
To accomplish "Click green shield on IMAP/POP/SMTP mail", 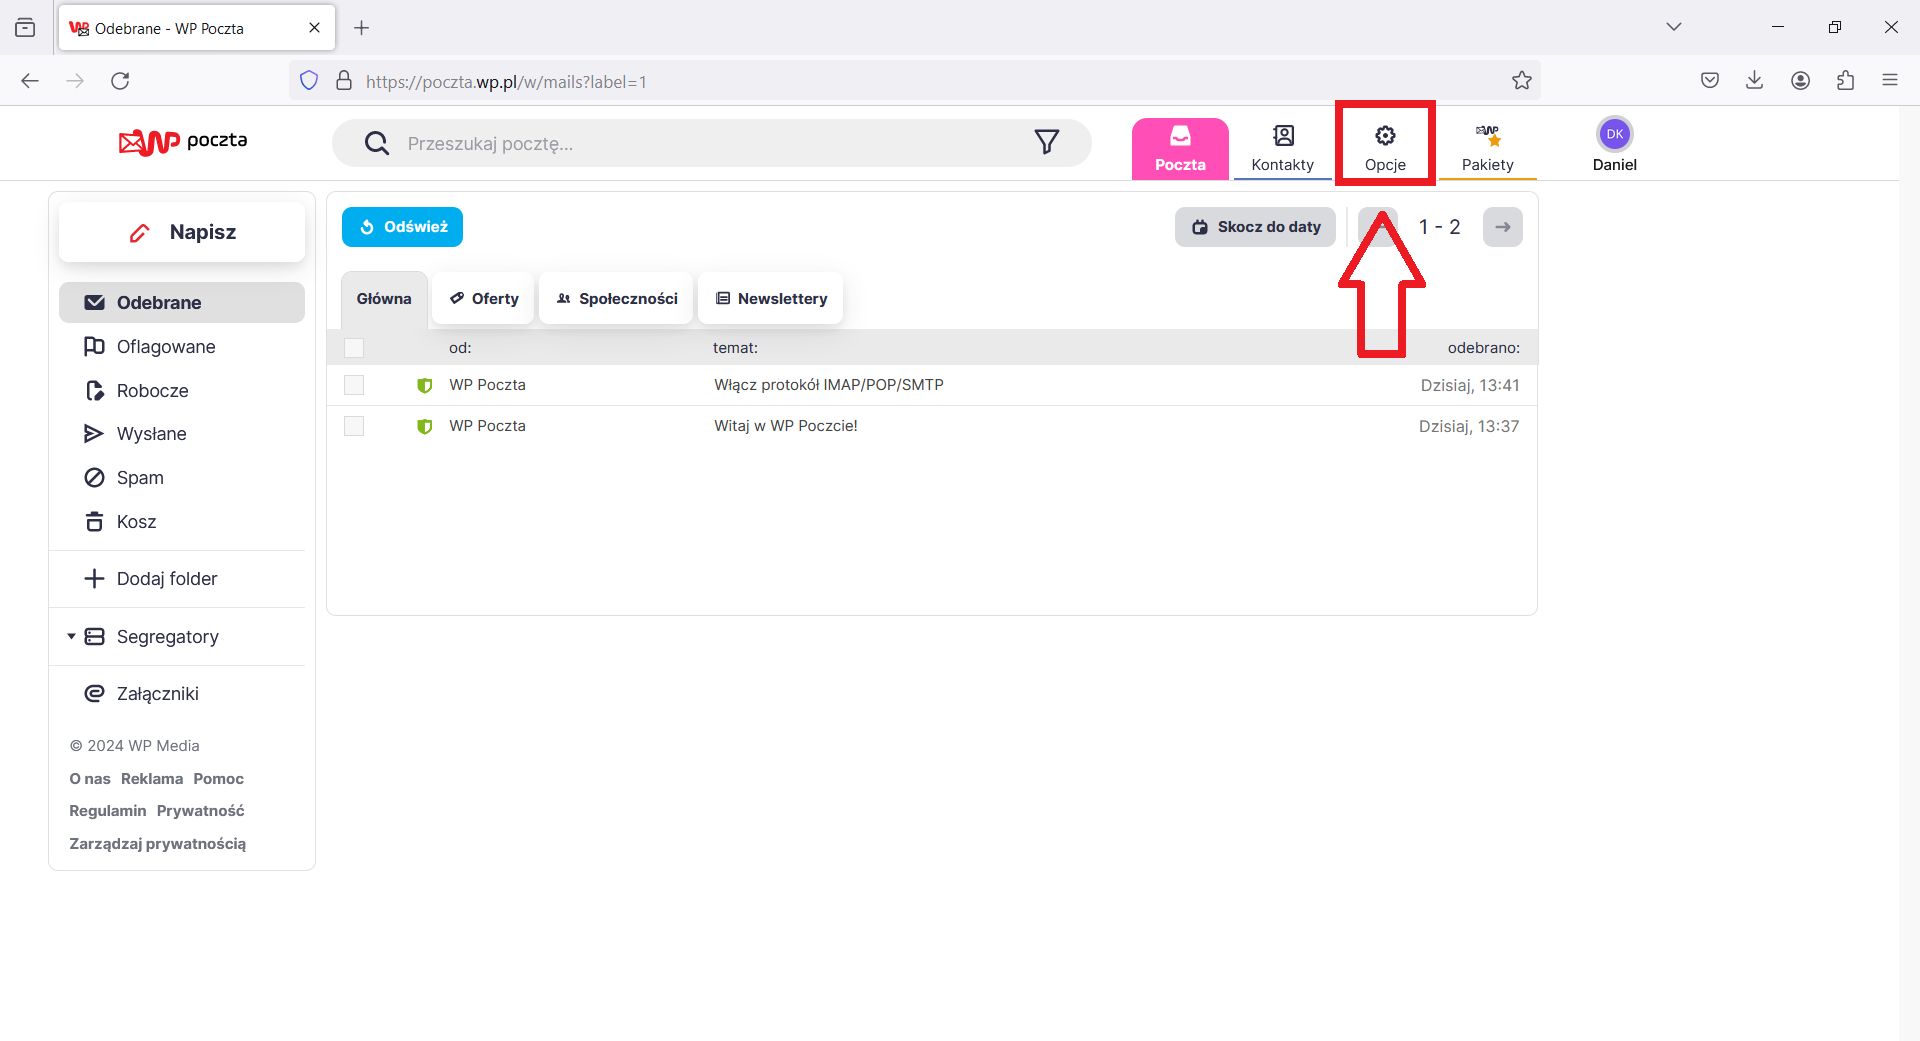I will [424, 385].
